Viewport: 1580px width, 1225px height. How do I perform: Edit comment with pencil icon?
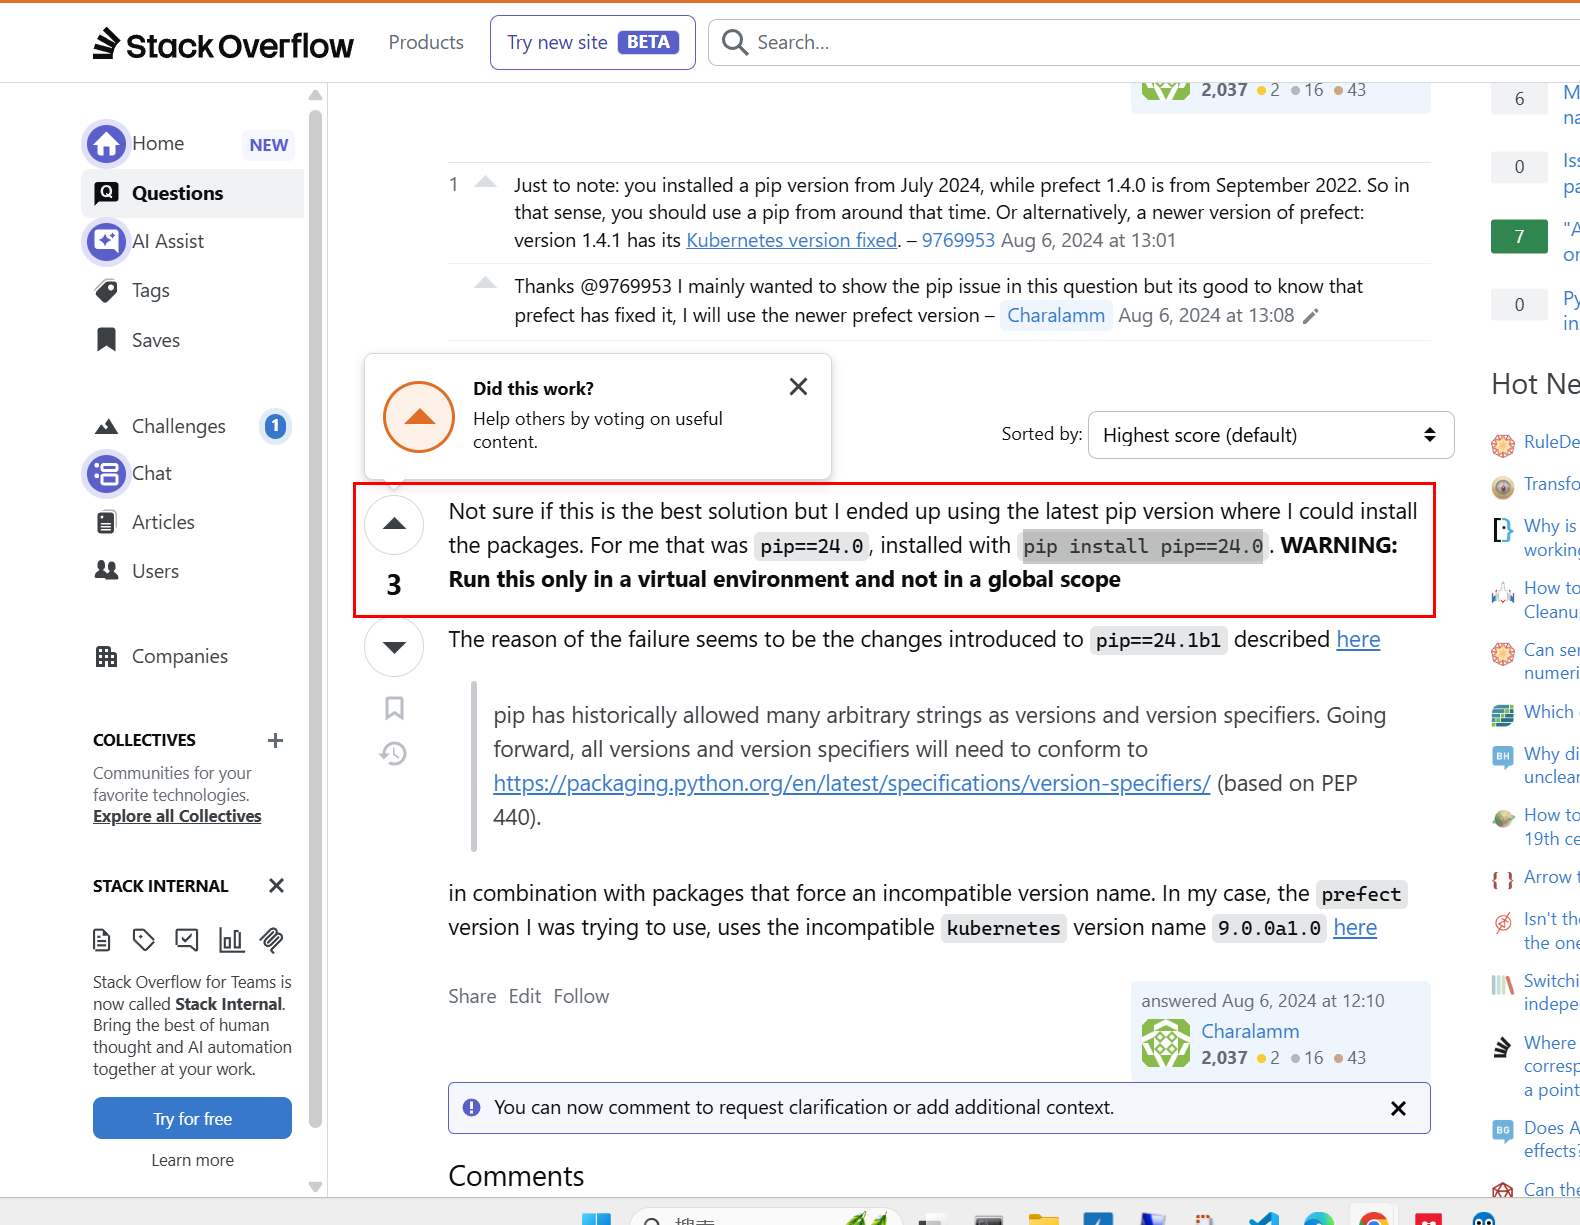point(1311,316)
